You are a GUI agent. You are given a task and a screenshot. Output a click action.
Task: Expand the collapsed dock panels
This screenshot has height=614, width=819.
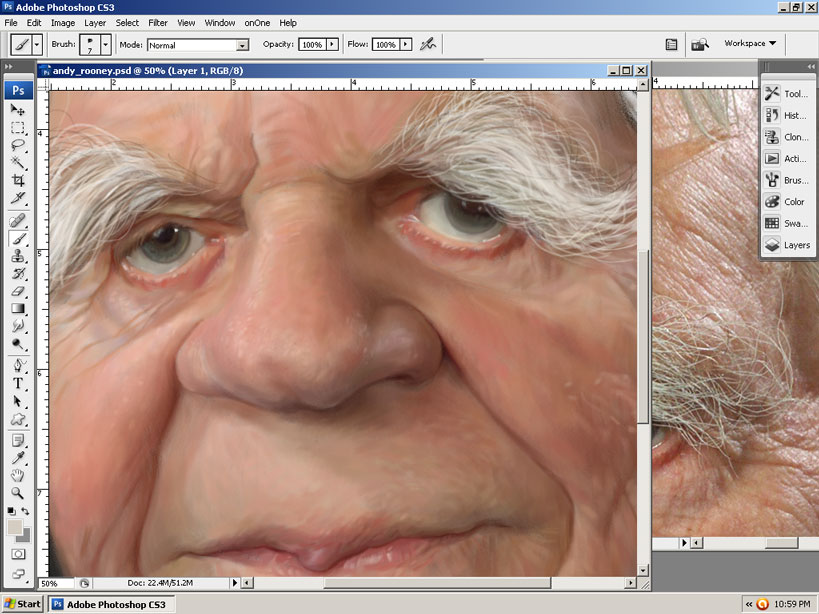(811, 66)
